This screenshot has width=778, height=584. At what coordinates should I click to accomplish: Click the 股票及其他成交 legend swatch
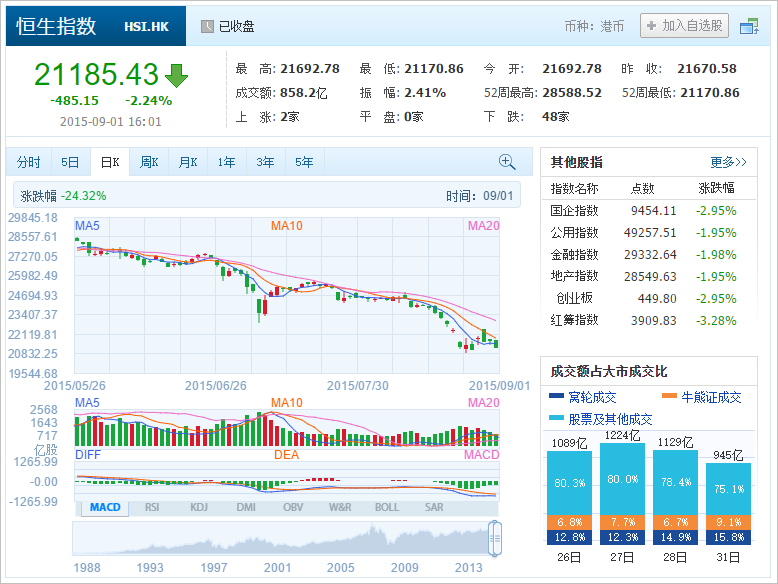click(x=557, y=418)
